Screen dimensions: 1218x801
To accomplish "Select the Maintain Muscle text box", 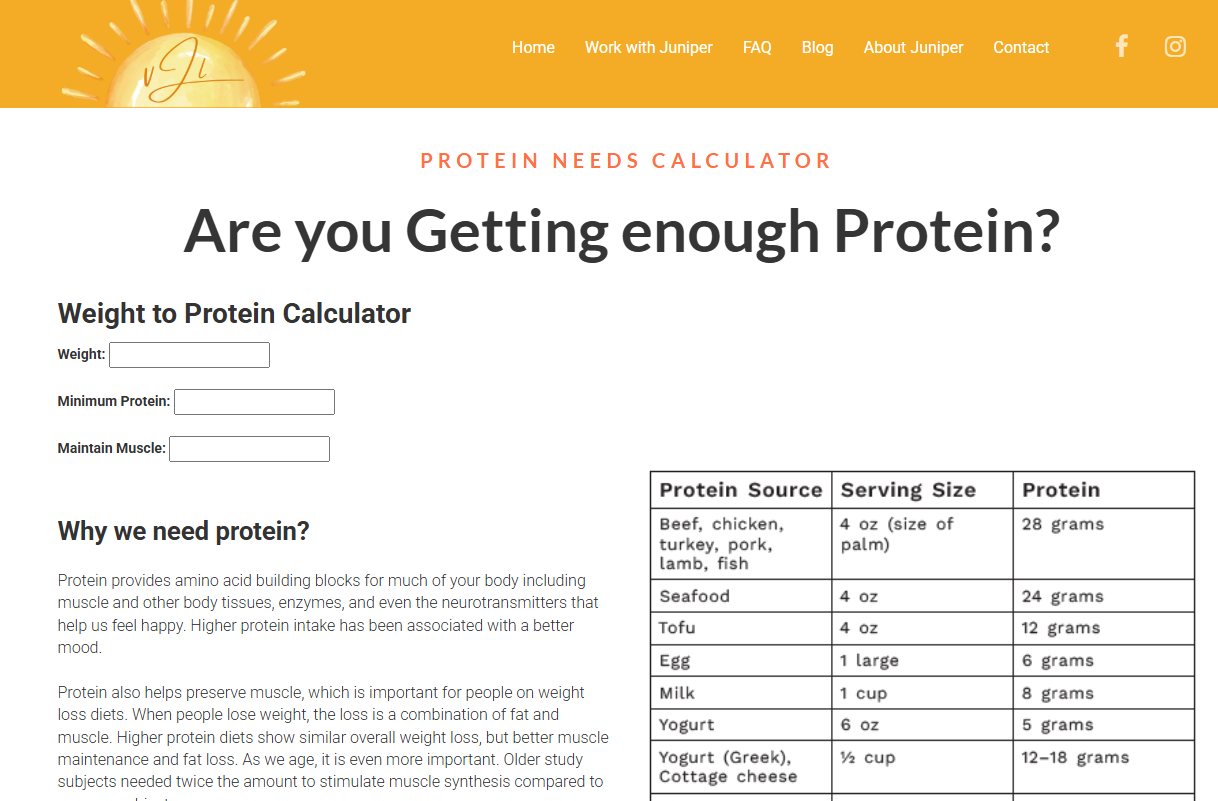I will click(x=249, y=449).
